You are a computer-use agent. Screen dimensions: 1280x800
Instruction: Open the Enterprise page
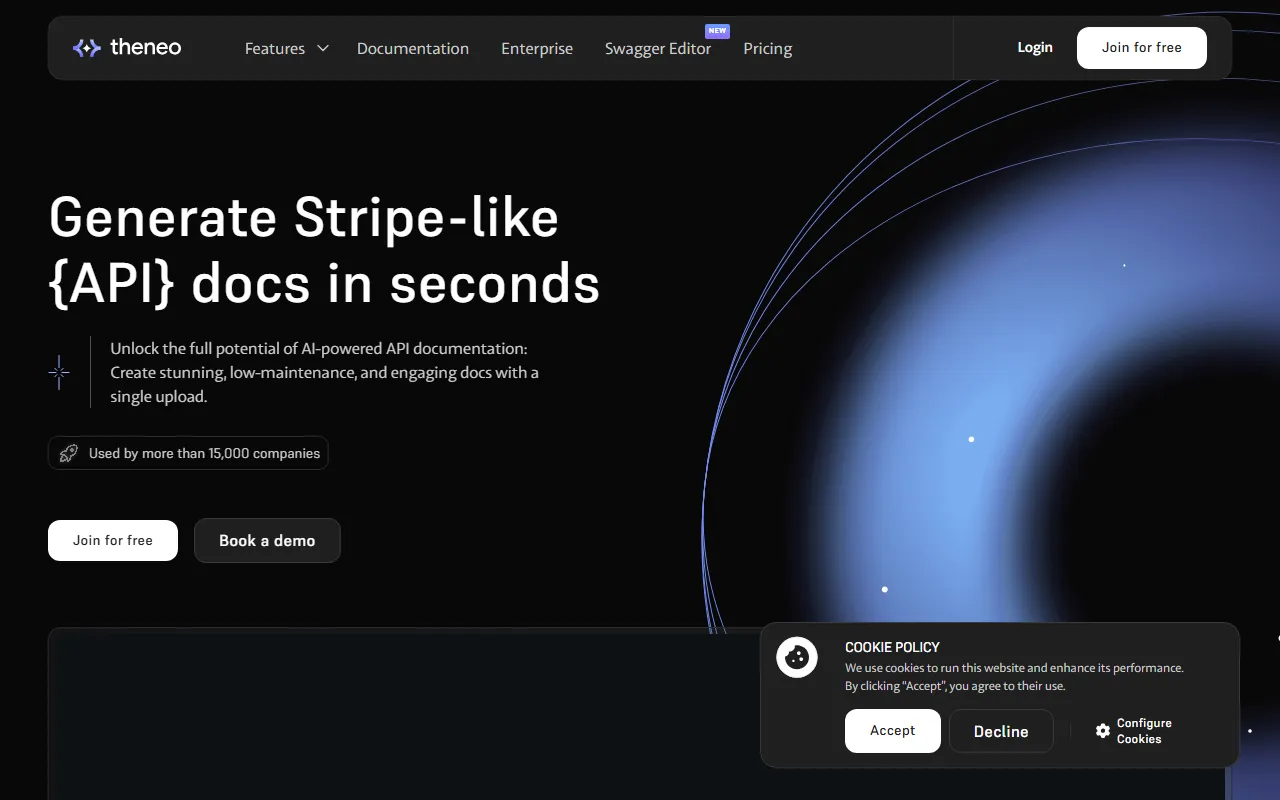coord(537,48)
